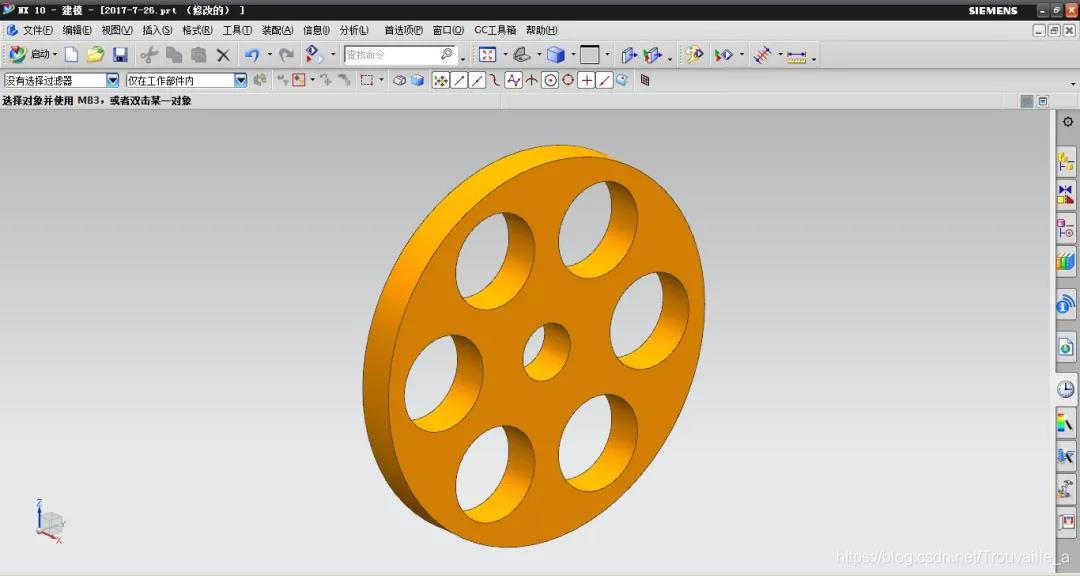Open the view orientation dropdown
The height and width of the screenshot is (576, 1080).
click(x=539, y=54)
